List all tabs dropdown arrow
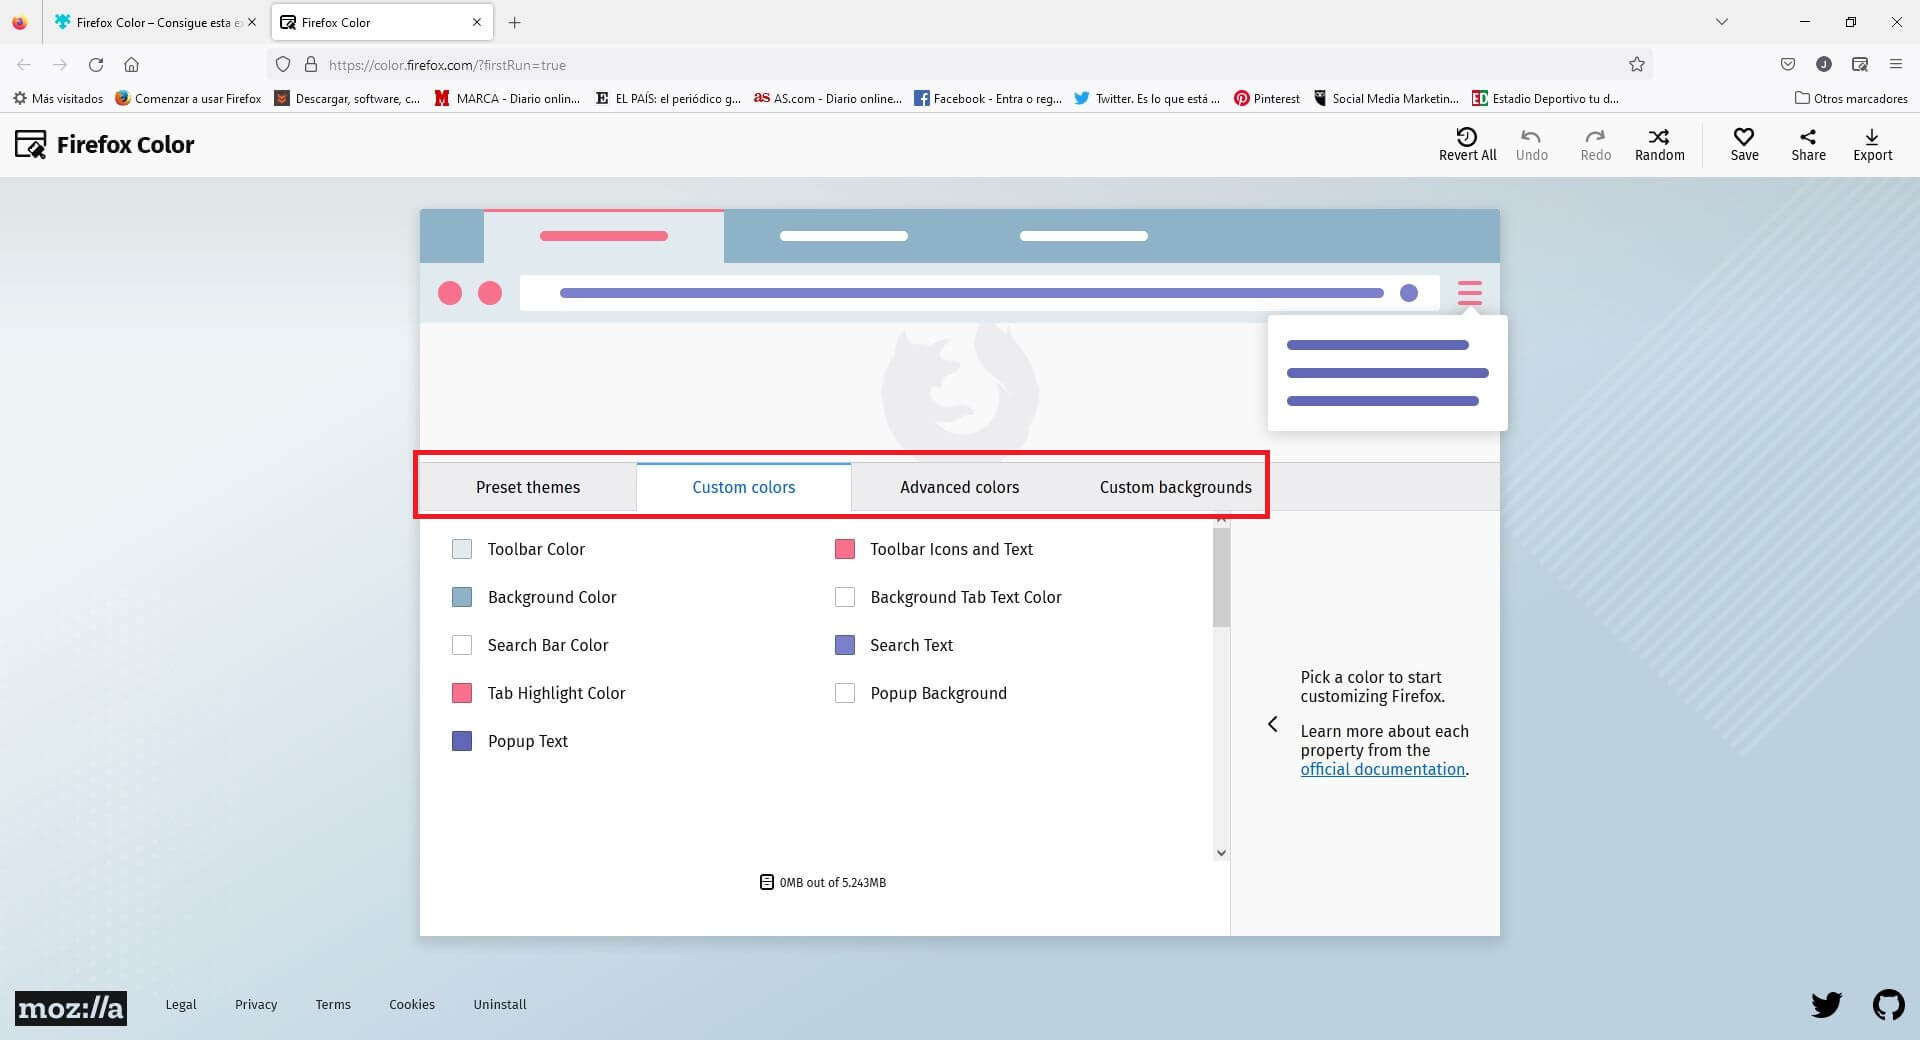The height and width of the screenshot is (1040, 1920). 1722,22
